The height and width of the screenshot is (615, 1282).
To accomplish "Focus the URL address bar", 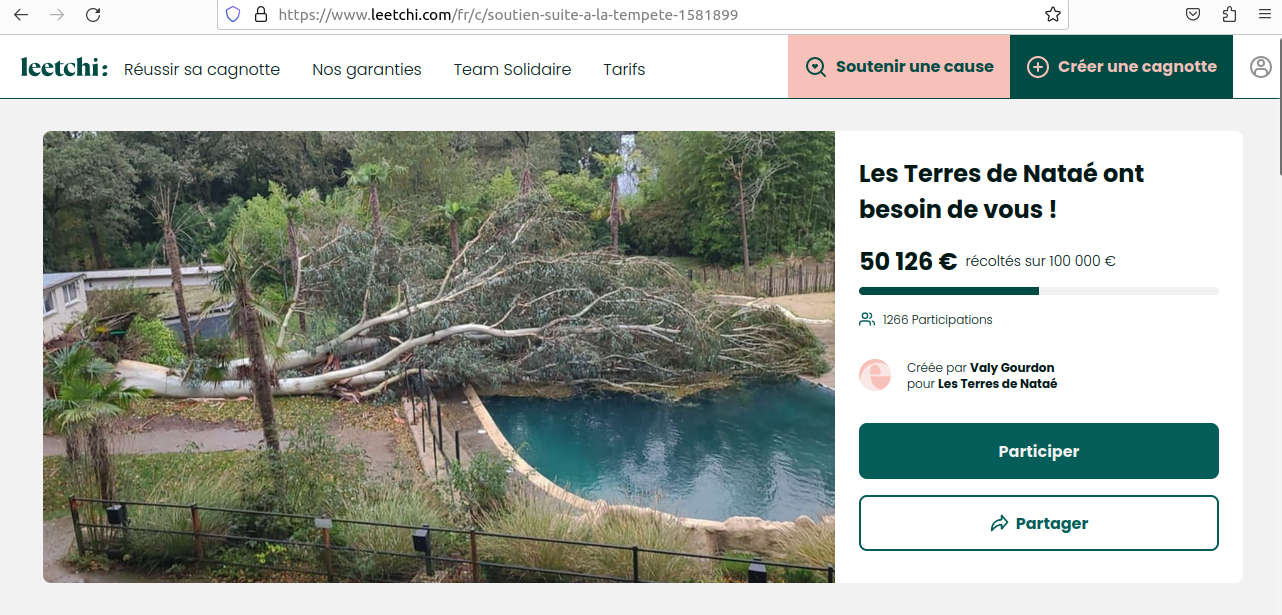I will (642, 15).
